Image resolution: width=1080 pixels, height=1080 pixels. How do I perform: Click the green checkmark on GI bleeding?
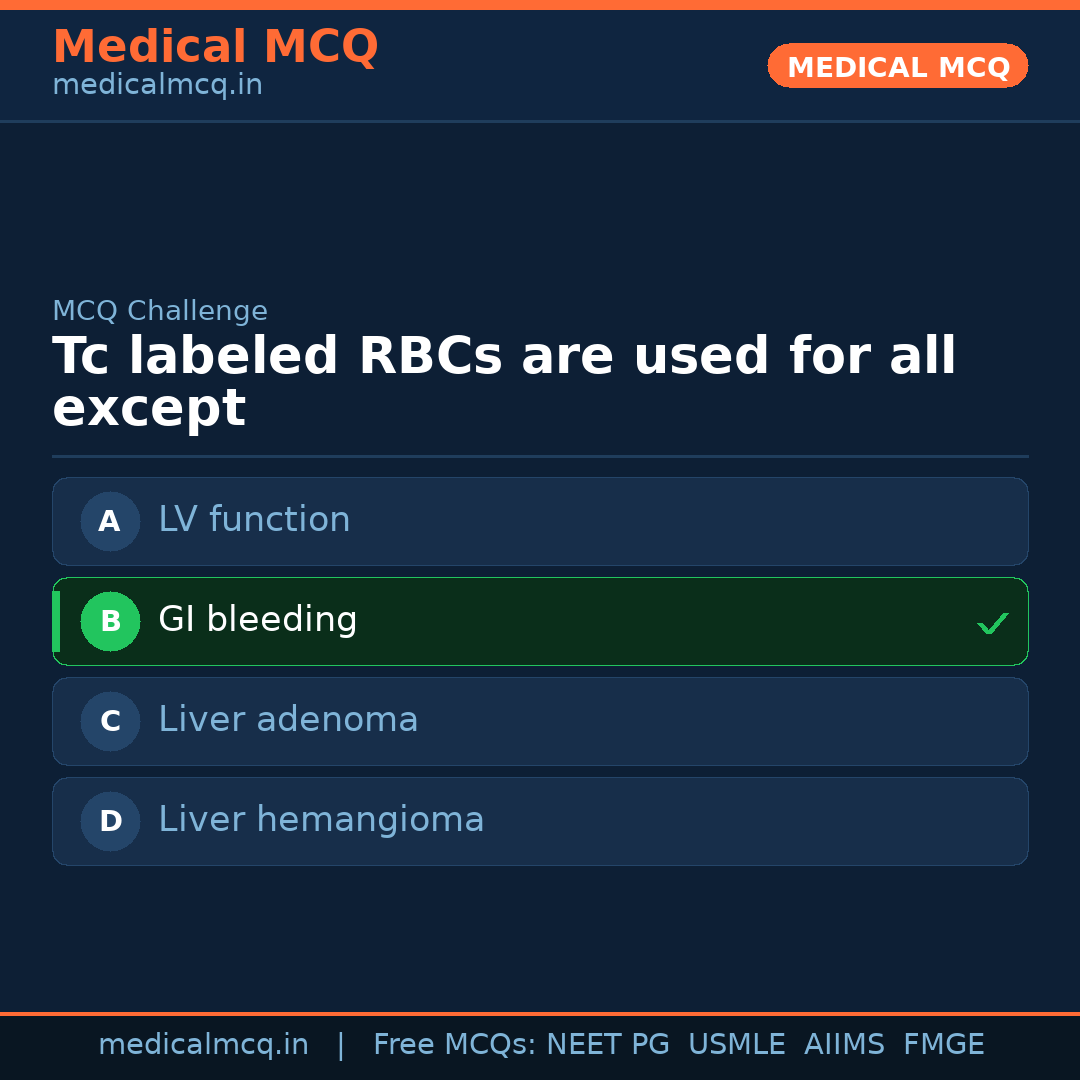(992, 623)
